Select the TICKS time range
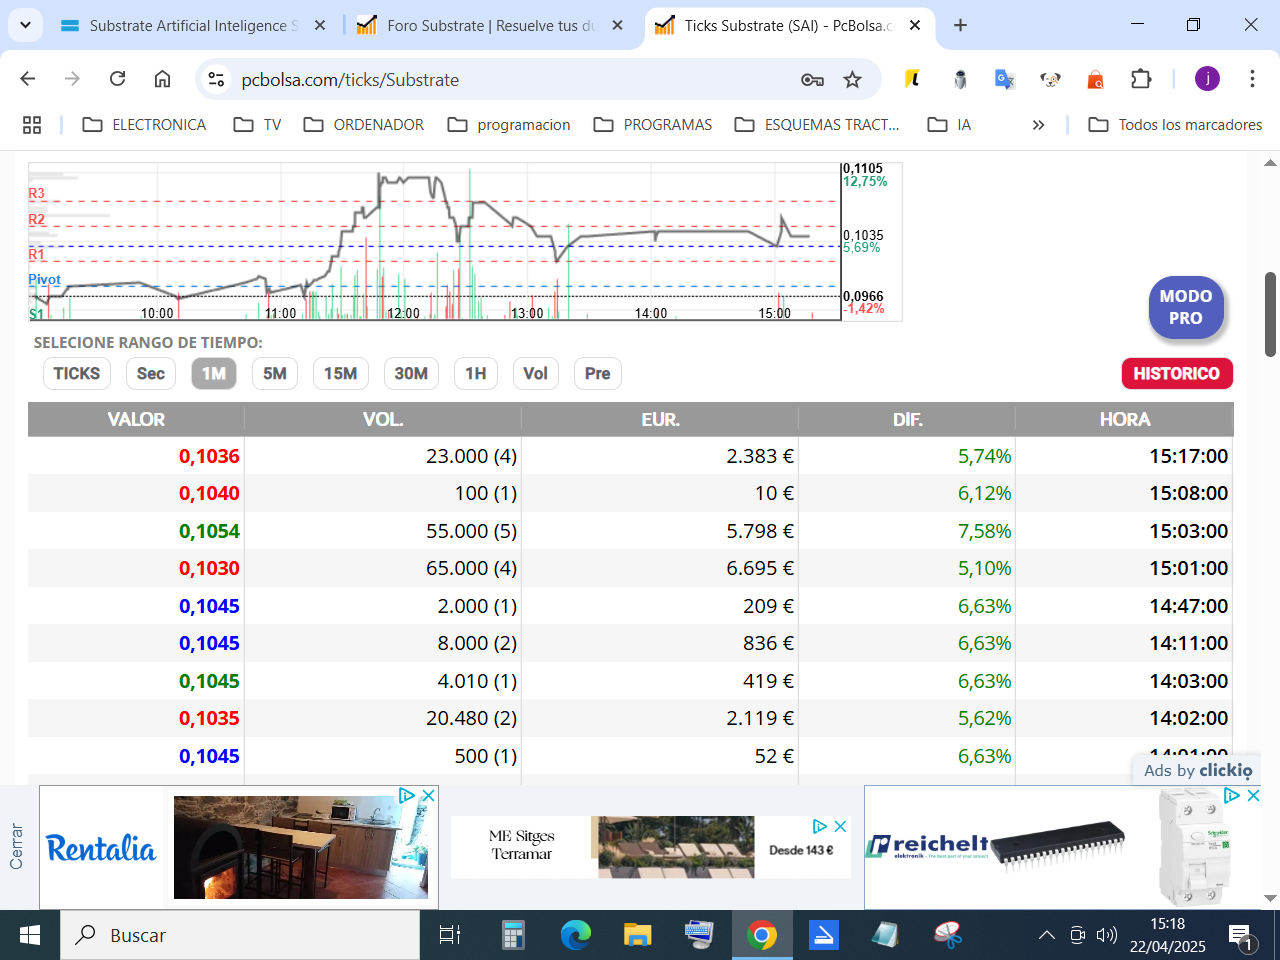The width and height of the screenshot is (1280, 960). click(77, 373)
